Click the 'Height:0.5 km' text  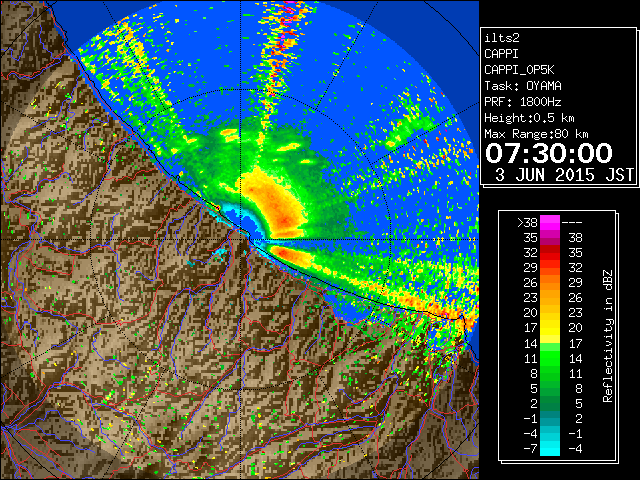click(529, 118)
